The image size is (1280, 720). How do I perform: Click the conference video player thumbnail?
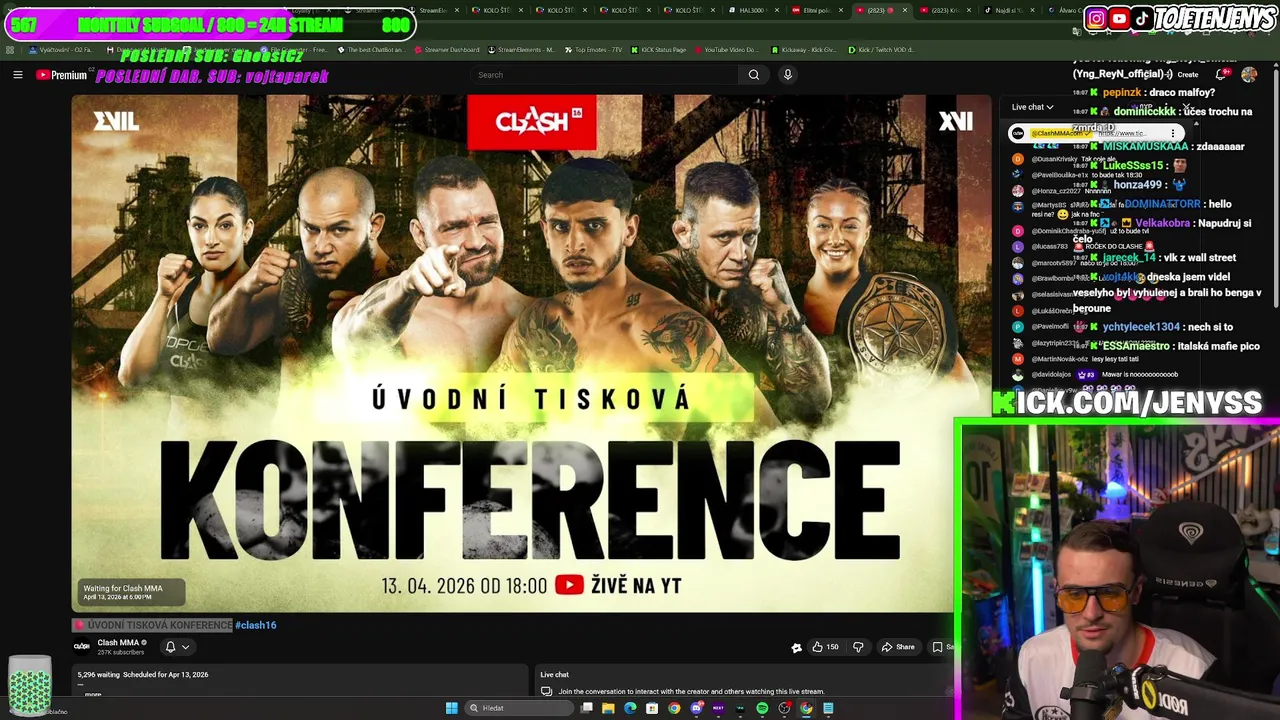click(531, 352)
